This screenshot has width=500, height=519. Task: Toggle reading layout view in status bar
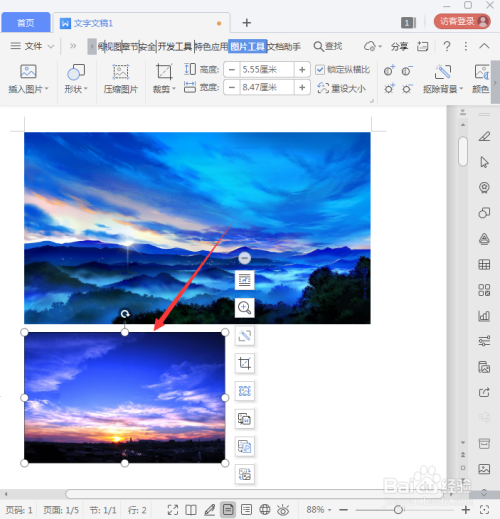click(191, 510)
